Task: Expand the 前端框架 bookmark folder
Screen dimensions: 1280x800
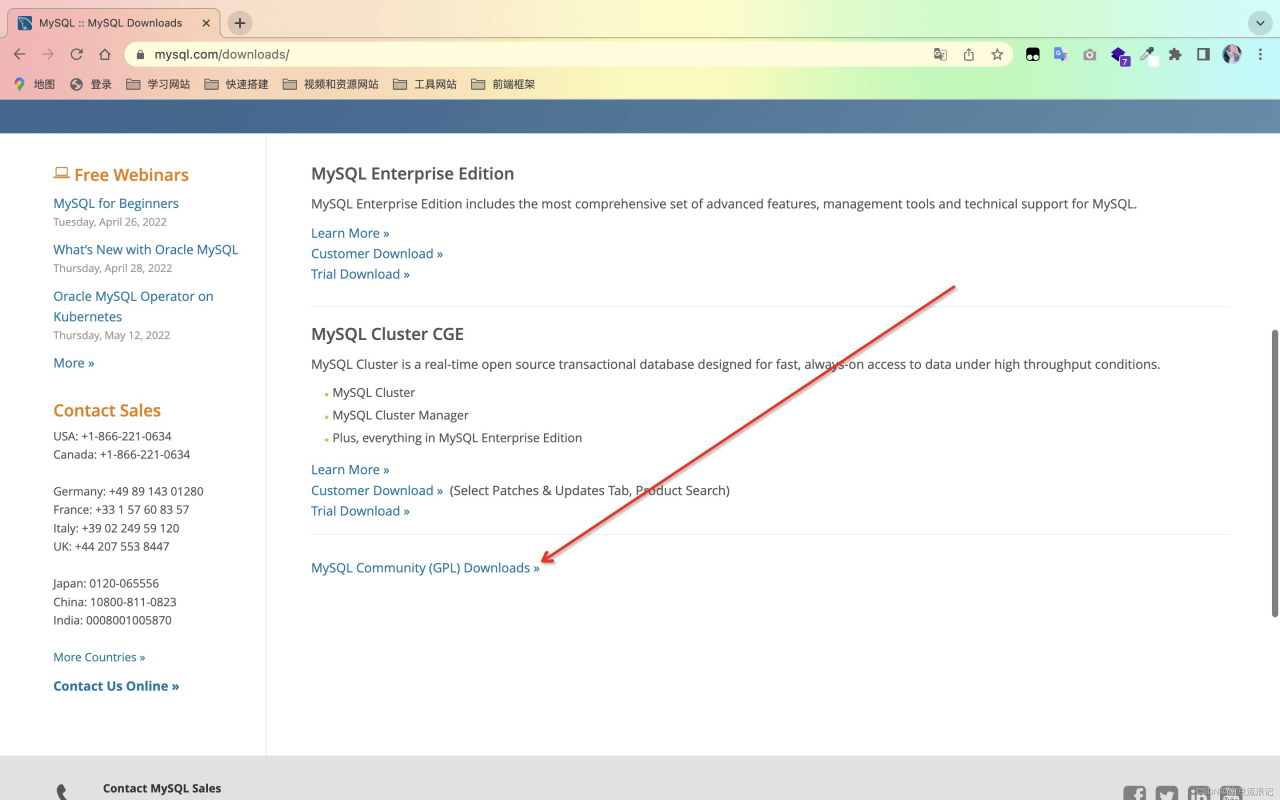Action: point(503,84)
